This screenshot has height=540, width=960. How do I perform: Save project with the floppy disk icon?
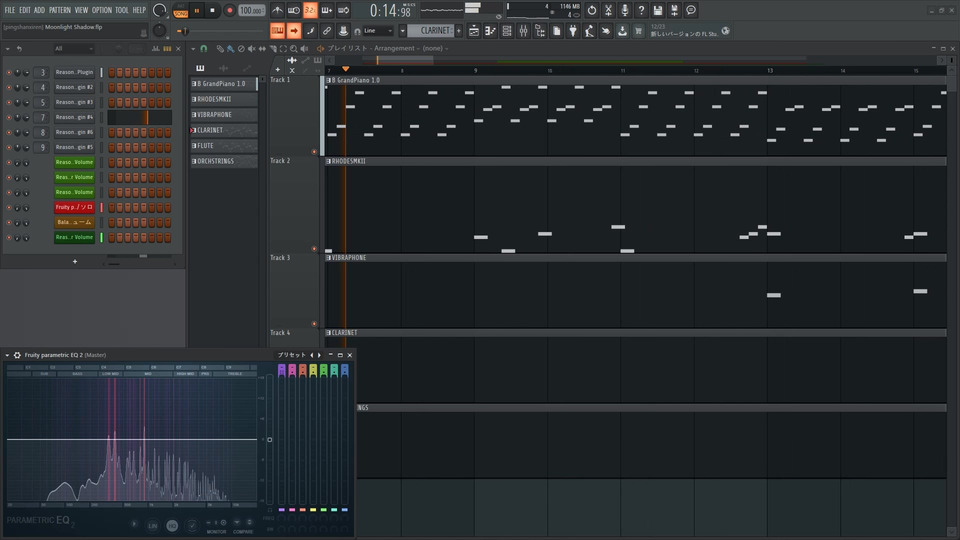(x=658, y=10)
